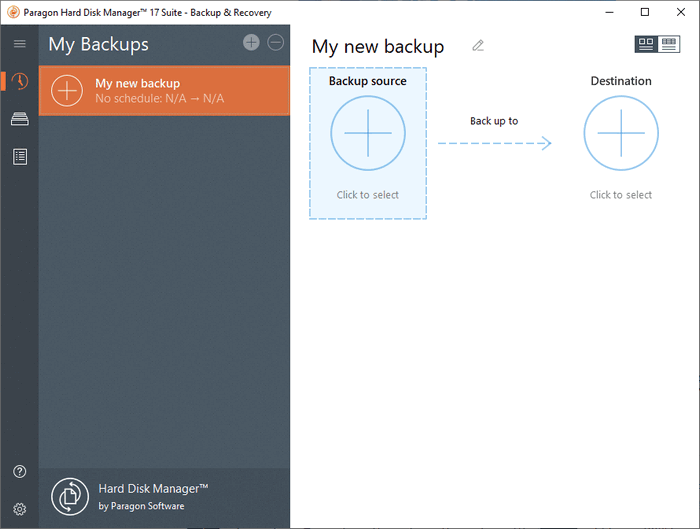Remove backup using the minus button
This screenshot has height=529, width=700.
point(275,42)
